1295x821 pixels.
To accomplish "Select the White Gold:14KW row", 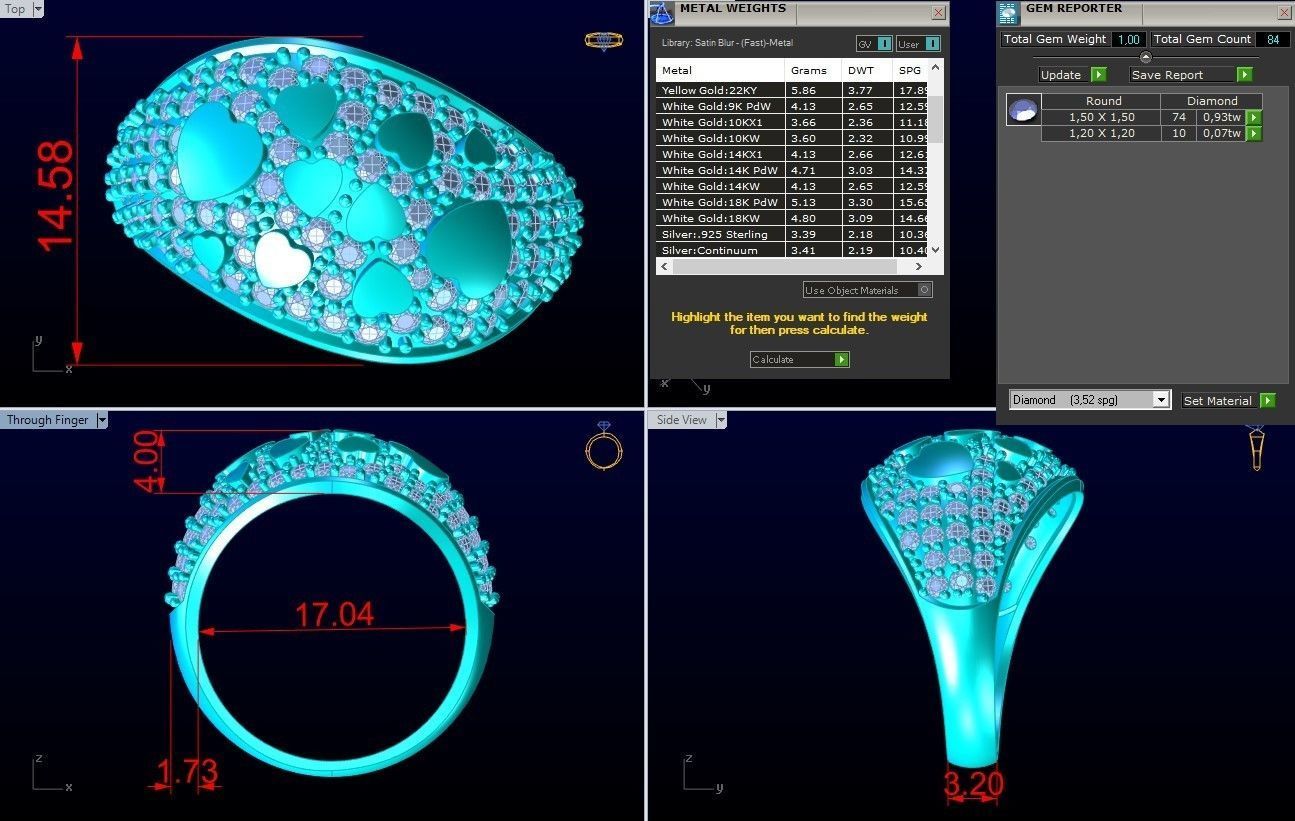I will (x=792, y=186).
